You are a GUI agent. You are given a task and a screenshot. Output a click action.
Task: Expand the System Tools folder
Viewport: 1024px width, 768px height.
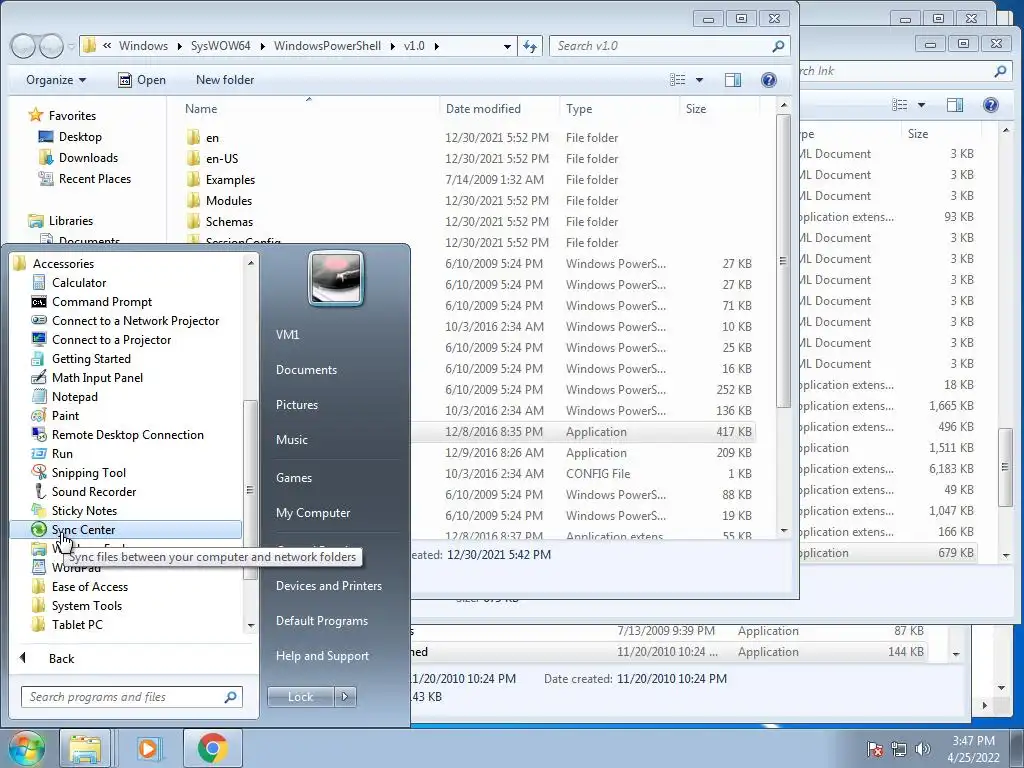pos(86,605)
